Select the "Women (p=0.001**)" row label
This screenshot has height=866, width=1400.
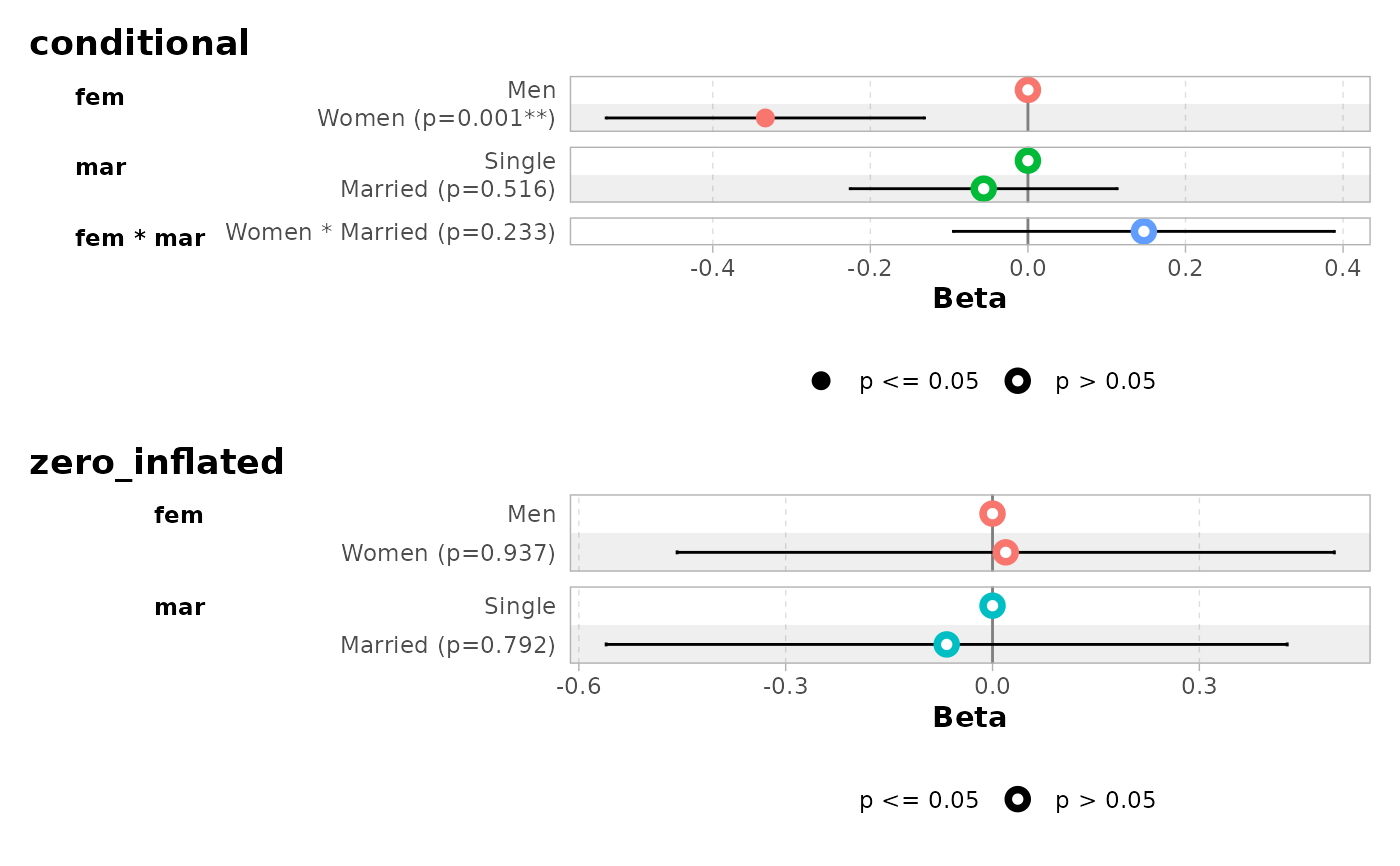(436, 118)
